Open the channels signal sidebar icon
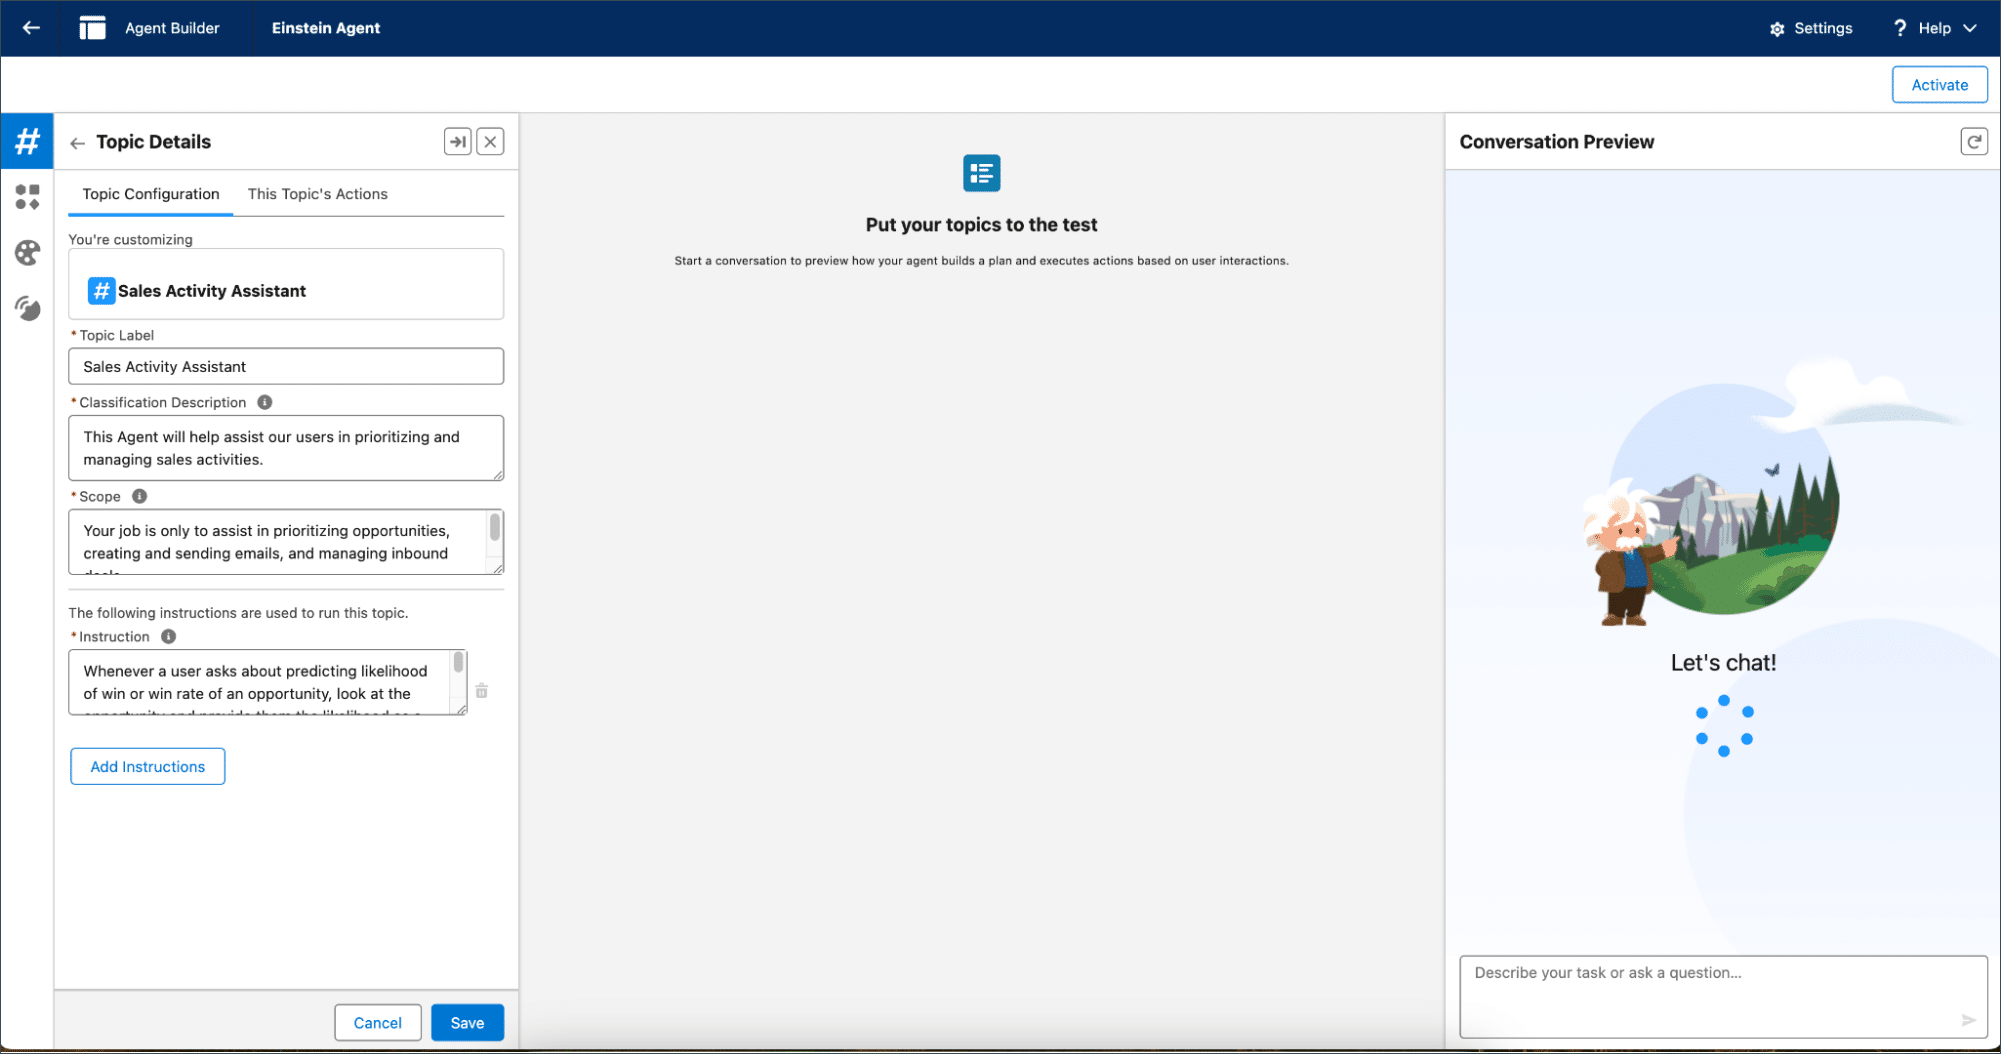Image resolution: width=2001 pixels, height=1054 pixels. [x=27, y=308]
